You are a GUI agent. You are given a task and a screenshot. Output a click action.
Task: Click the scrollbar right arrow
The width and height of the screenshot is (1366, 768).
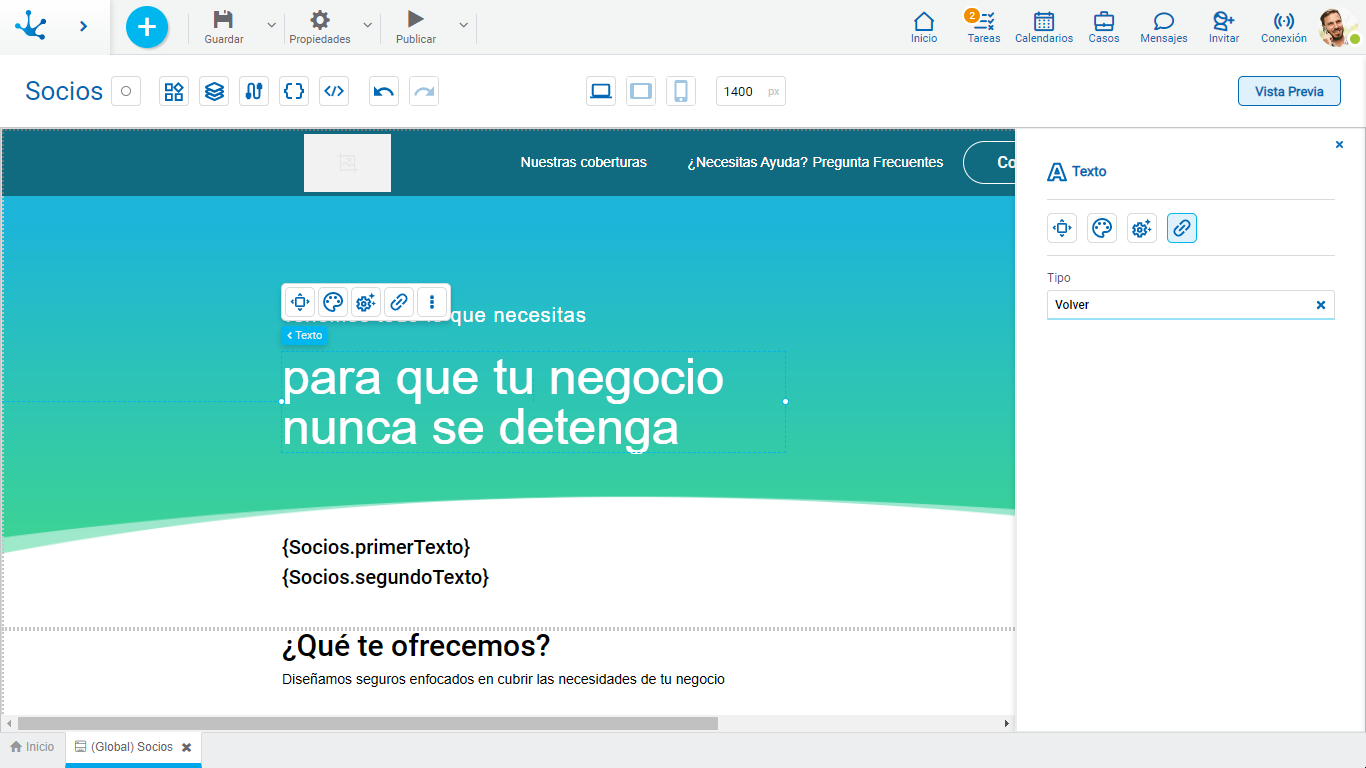(1007, 723)
